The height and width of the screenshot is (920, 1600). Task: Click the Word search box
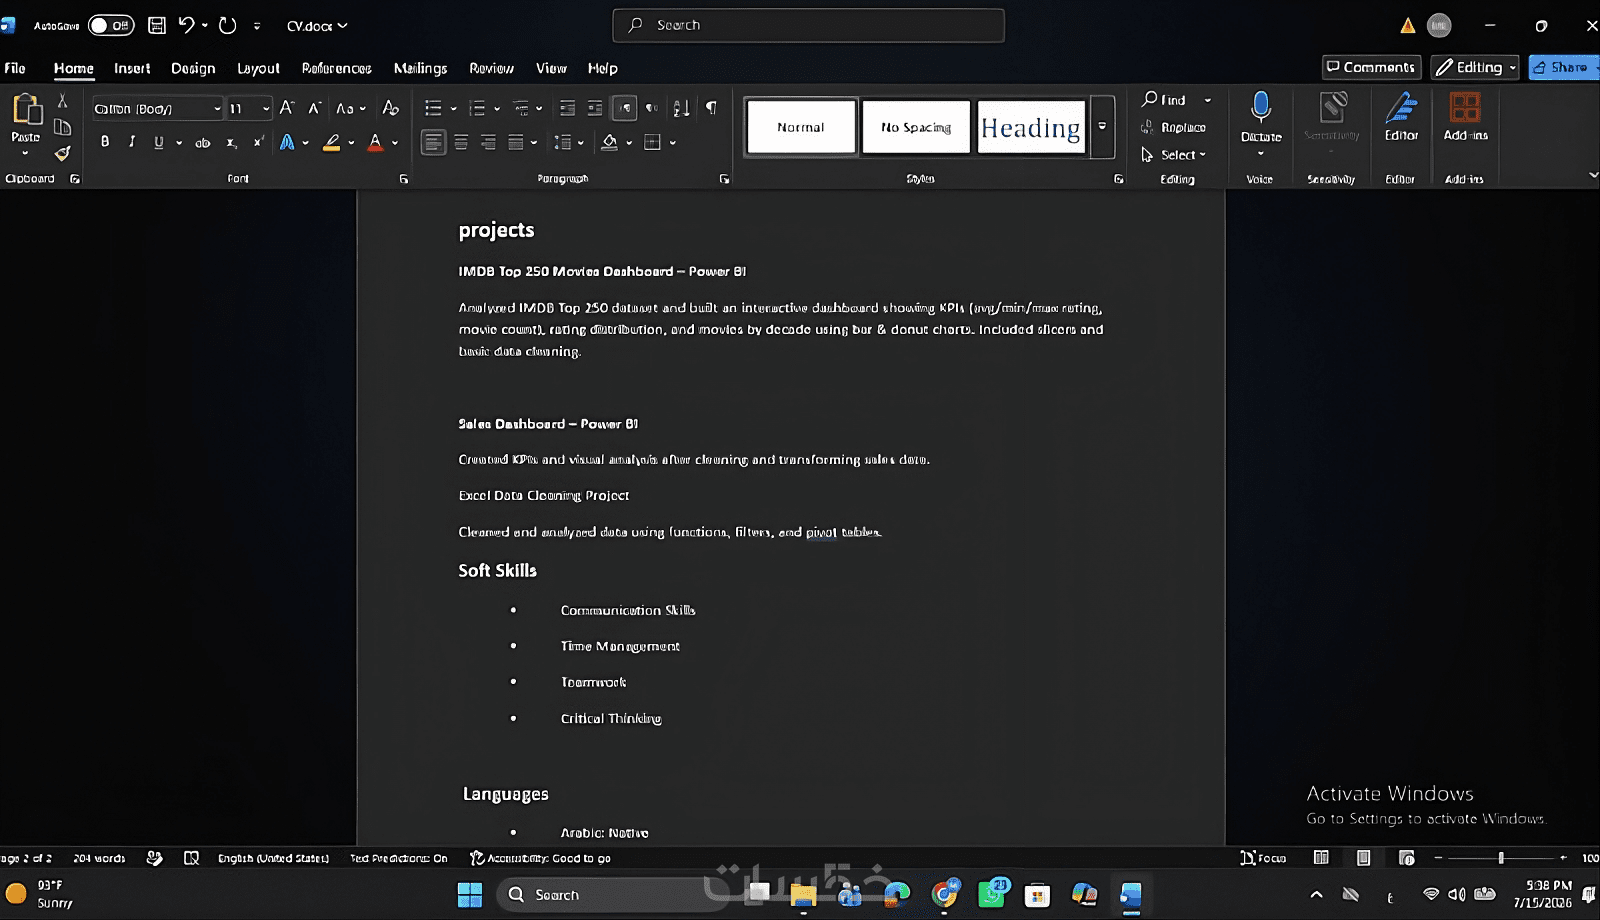coord(808,25)
